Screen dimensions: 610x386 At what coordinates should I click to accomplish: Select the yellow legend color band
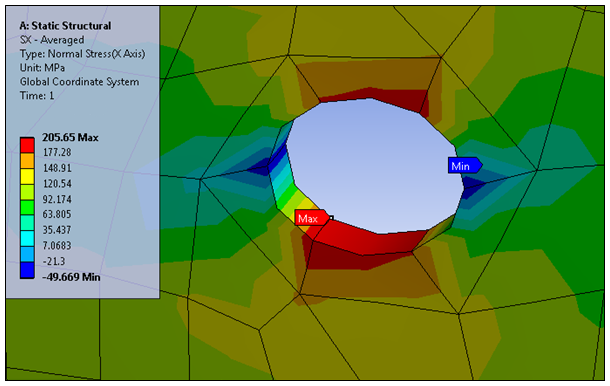[27, 176]
